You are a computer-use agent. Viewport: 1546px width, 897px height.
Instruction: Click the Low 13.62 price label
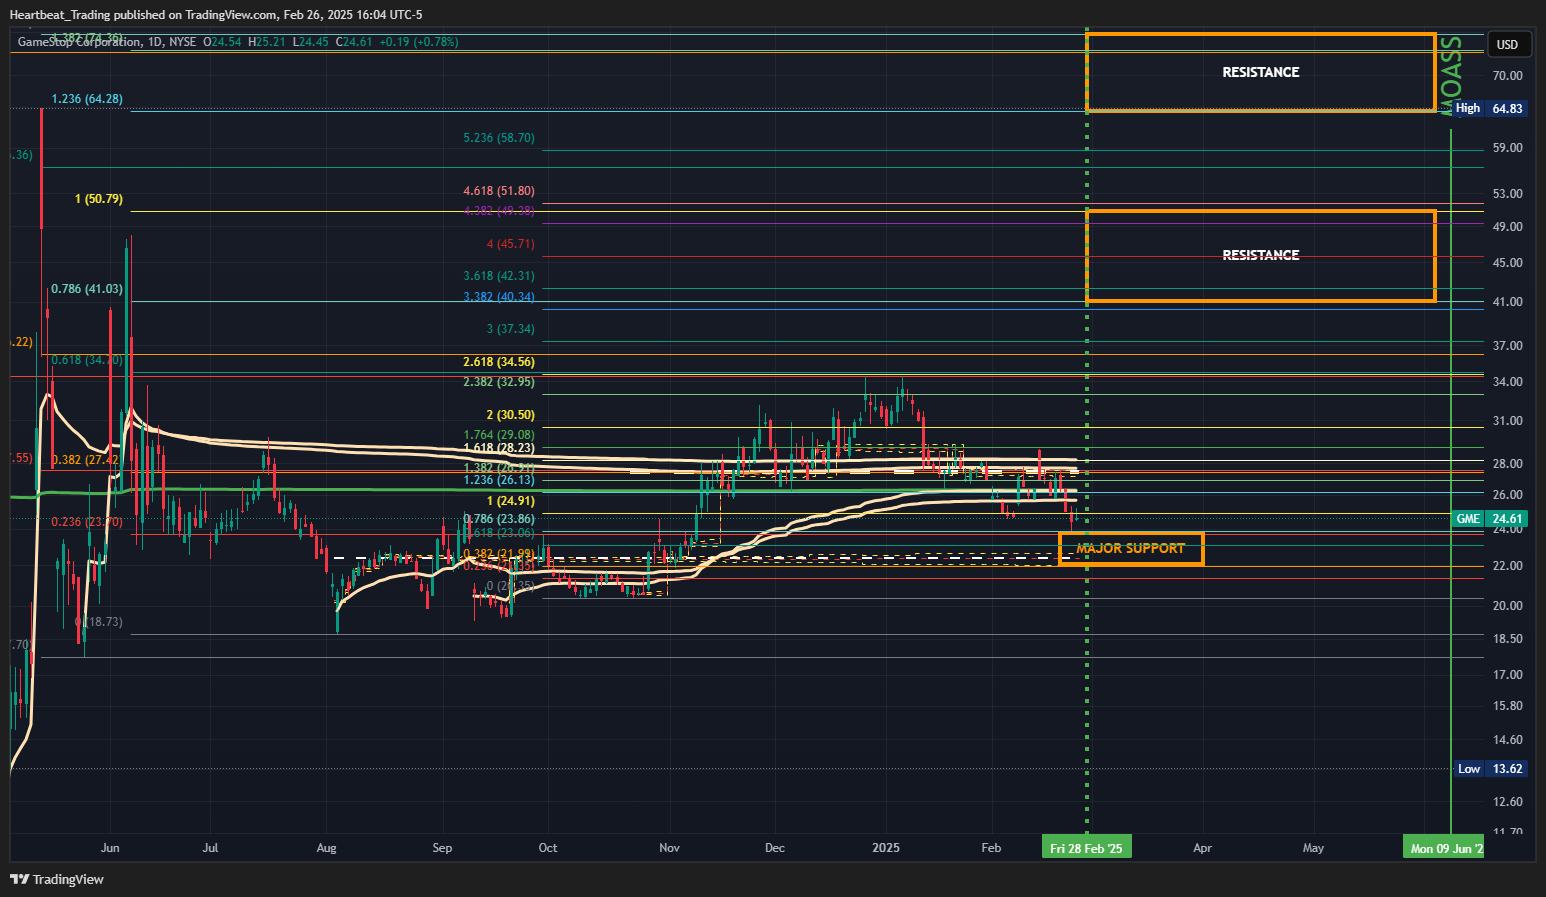tap(1489, 769)
